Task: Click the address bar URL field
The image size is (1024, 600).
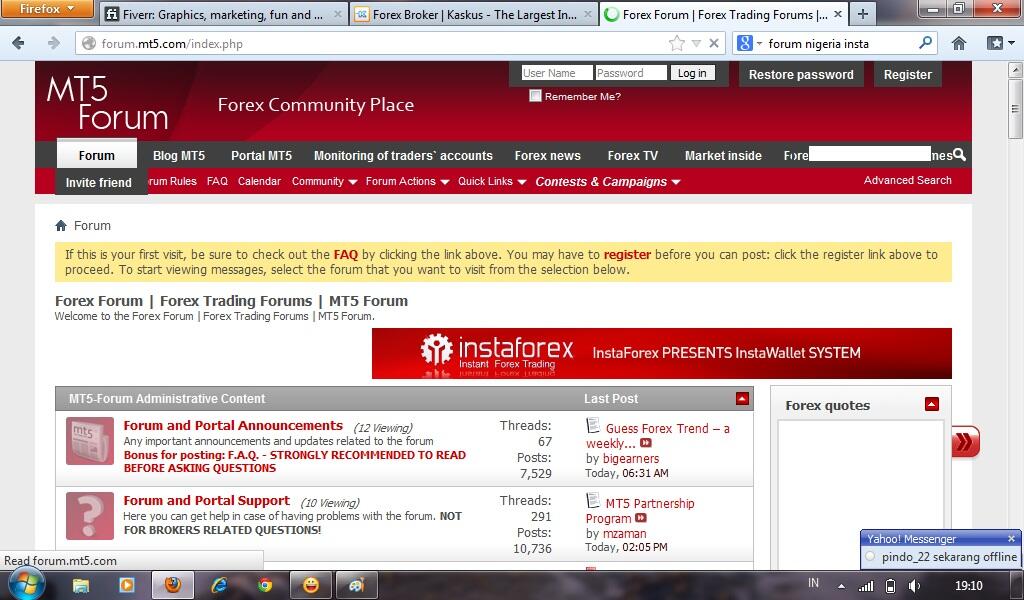Action: click(383, 44)
